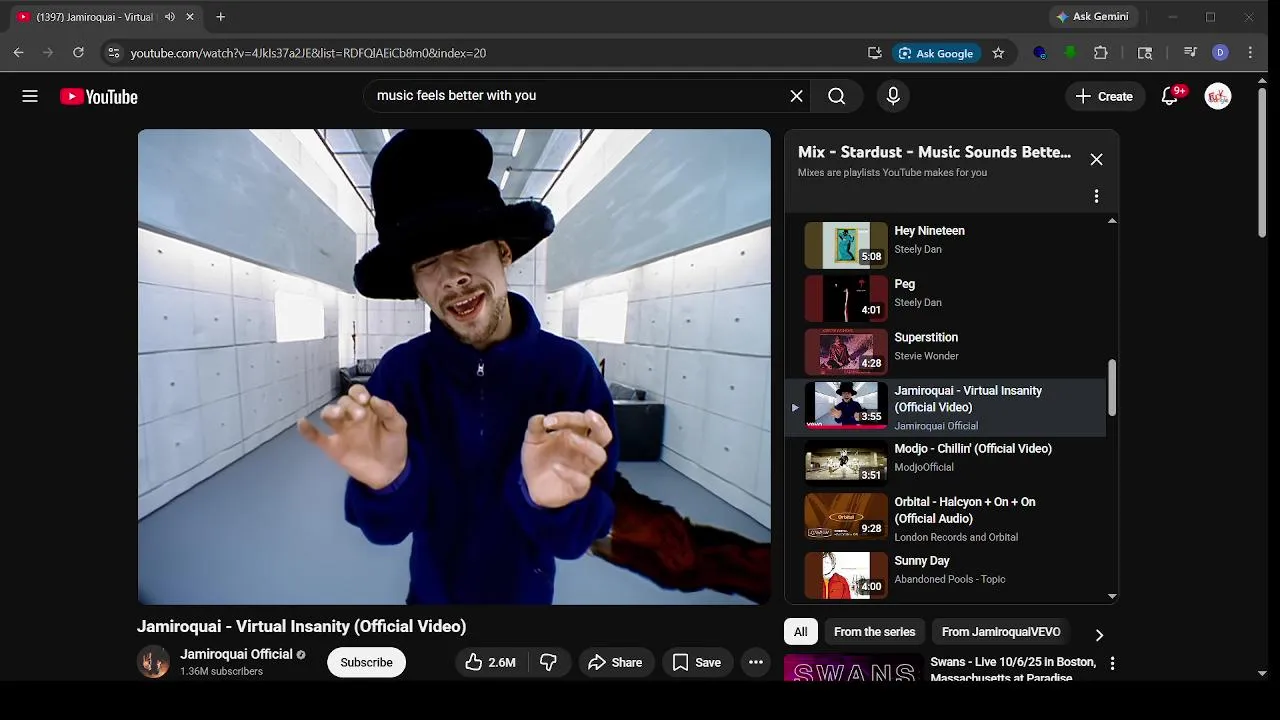Image resolution: width=1280 pixels, height=720 pixels.
Task: Open the Swans Live video title
Action: (x=1013, y=669)
